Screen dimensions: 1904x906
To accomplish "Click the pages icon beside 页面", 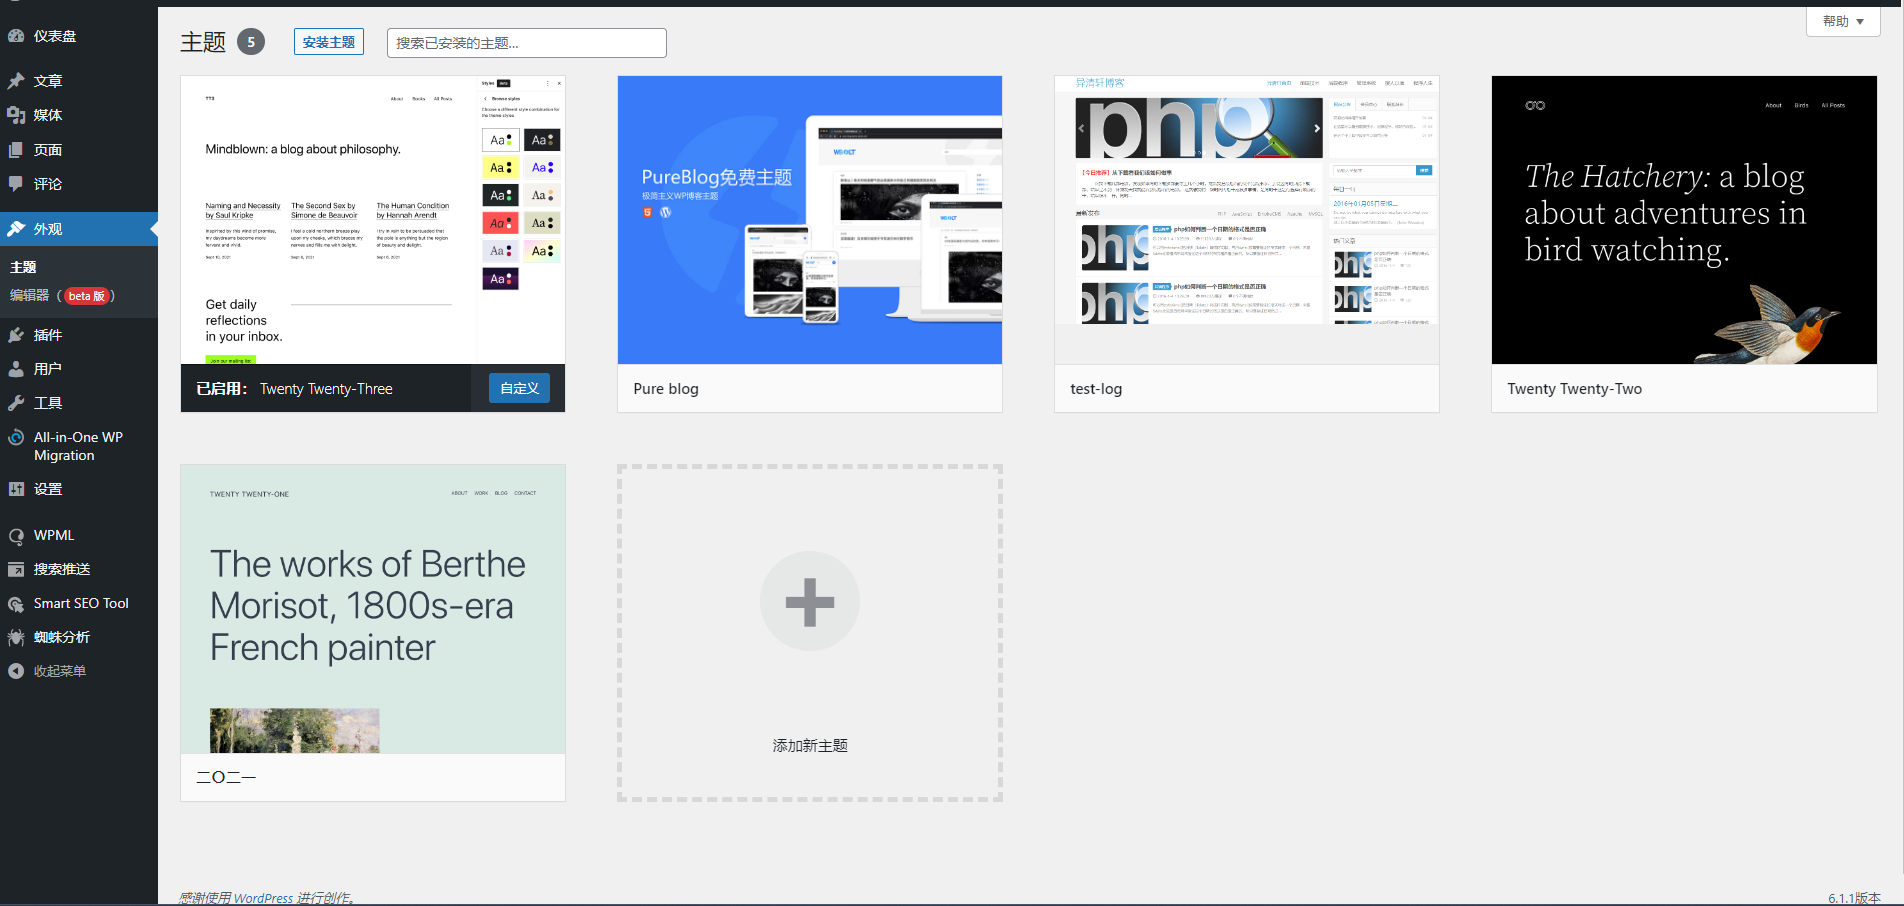I will point(16,150).
